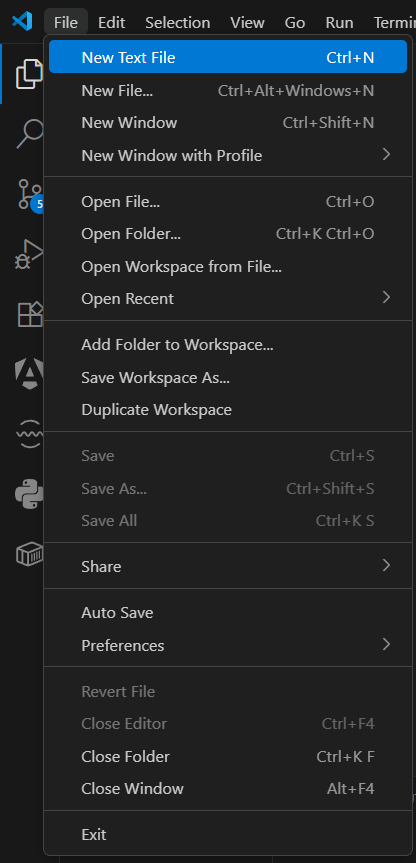Choose Exit at bottom of menu
416x863 pixels.
pos(227,834)
